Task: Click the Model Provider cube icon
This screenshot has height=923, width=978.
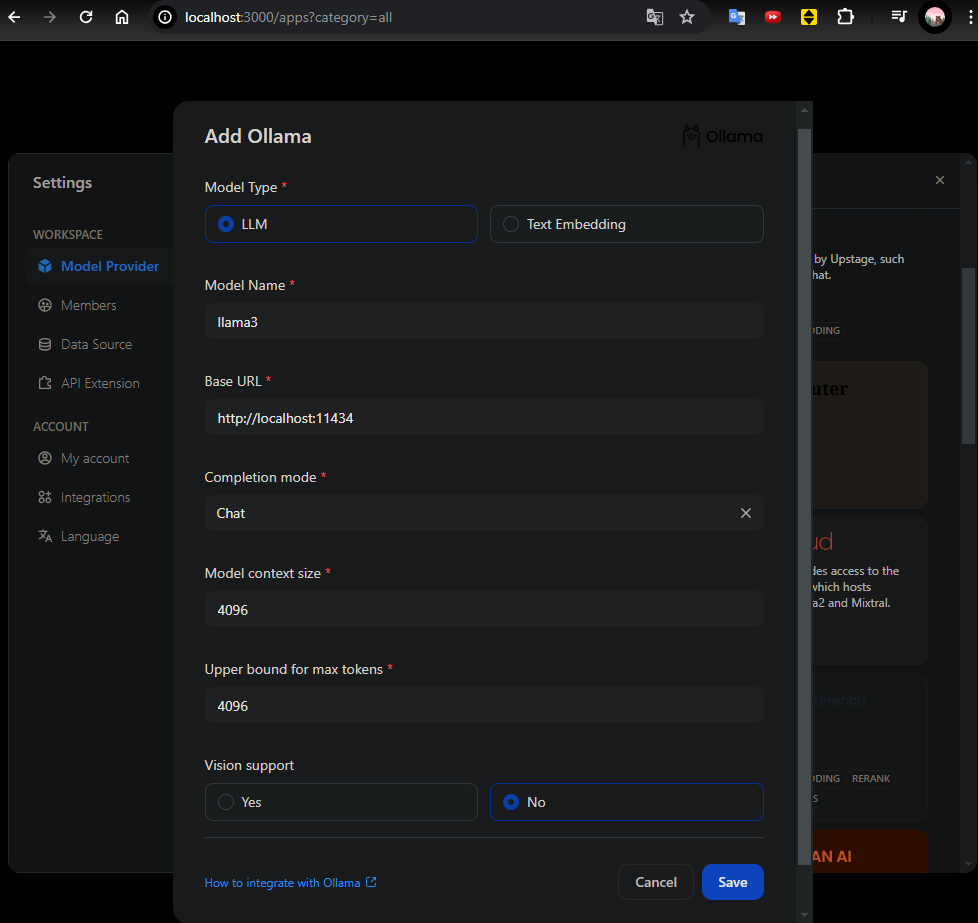Action: [45, 266]
